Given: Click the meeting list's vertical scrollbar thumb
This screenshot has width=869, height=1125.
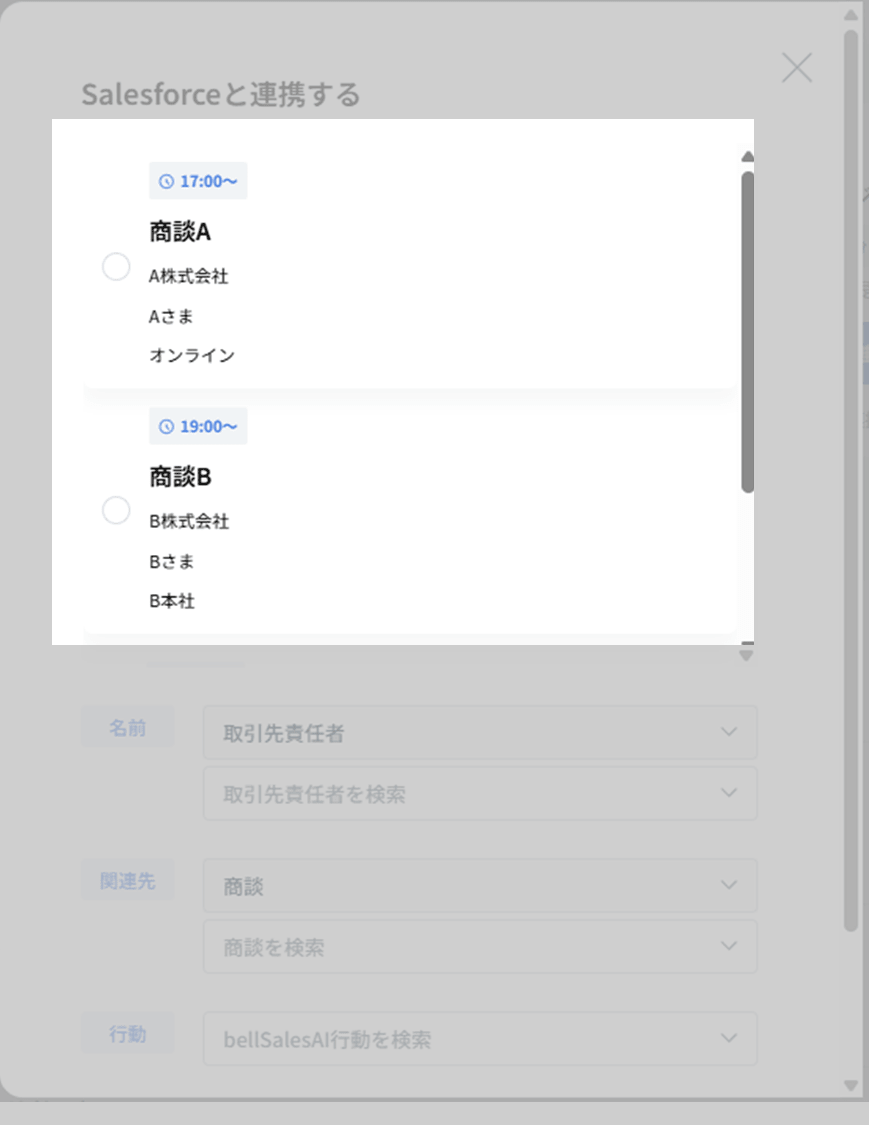Looking at the screenshot, I should pos(747,330).
